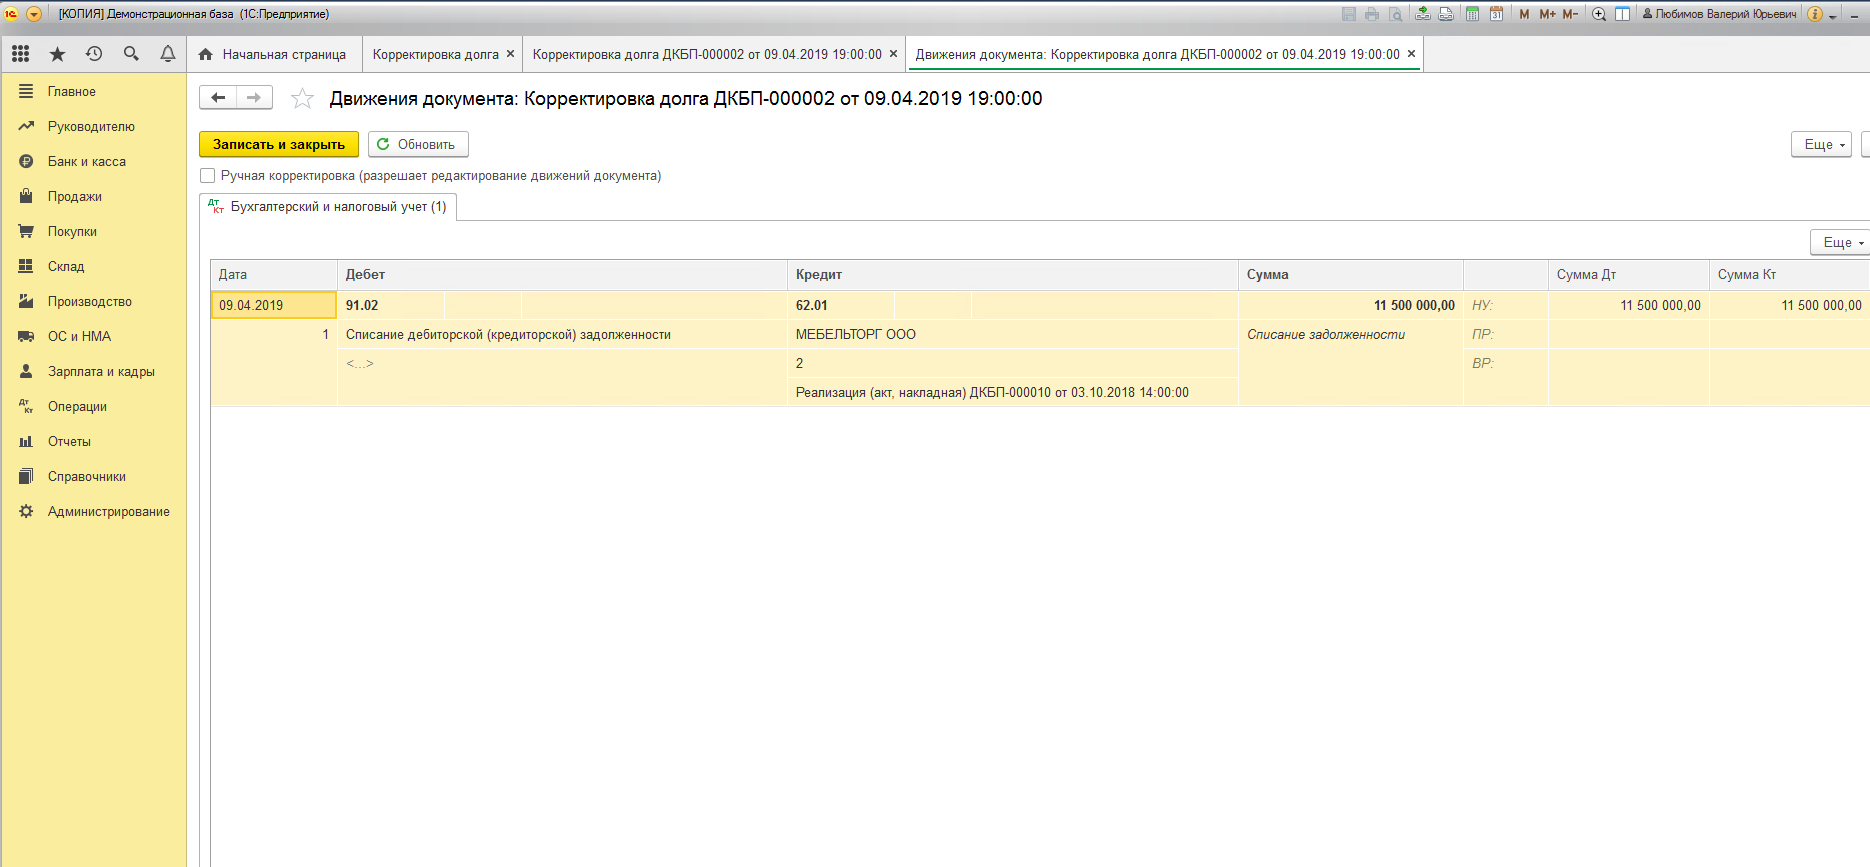
Task: Switch to Начальная страница tab
Action: click(273, 54)
